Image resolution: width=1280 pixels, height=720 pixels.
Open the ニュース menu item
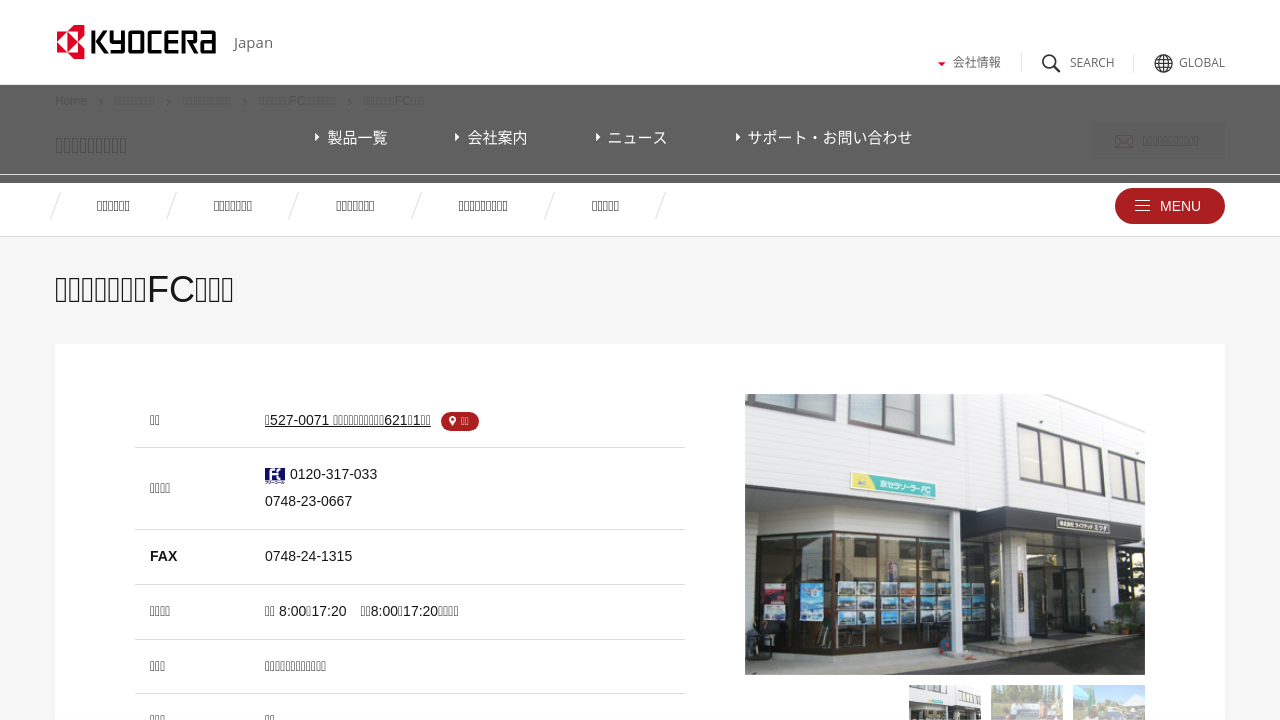[x=632, y=137]
